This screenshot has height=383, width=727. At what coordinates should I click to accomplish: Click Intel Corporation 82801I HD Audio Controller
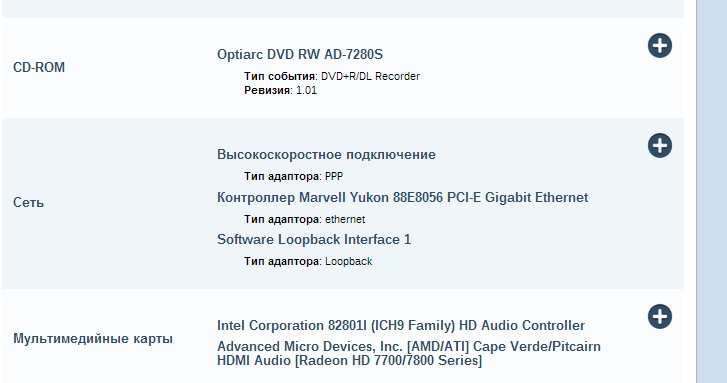[x=401, y=326]
